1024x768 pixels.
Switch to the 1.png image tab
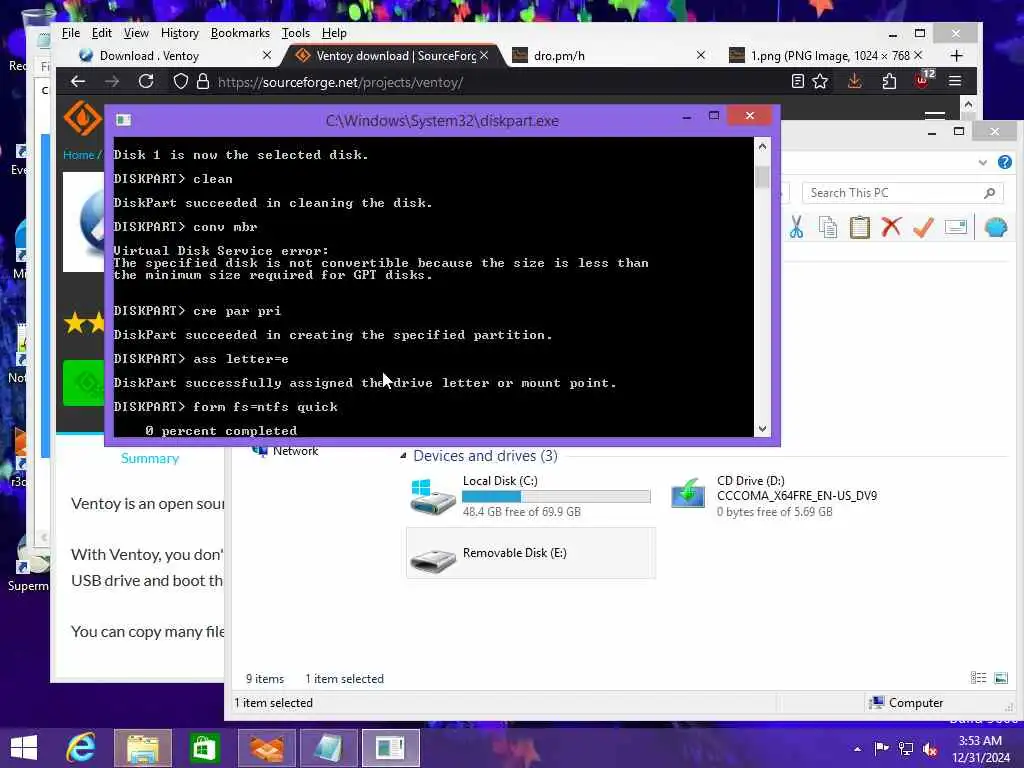(825, 56)
